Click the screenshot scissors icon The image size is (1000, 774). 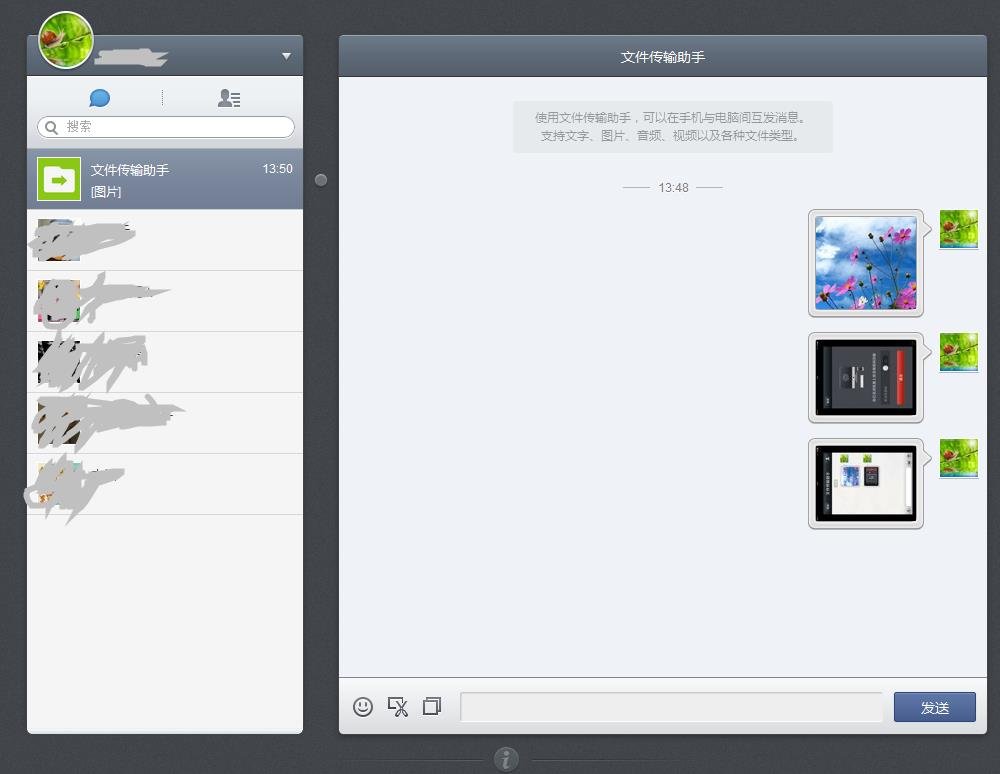397,707
